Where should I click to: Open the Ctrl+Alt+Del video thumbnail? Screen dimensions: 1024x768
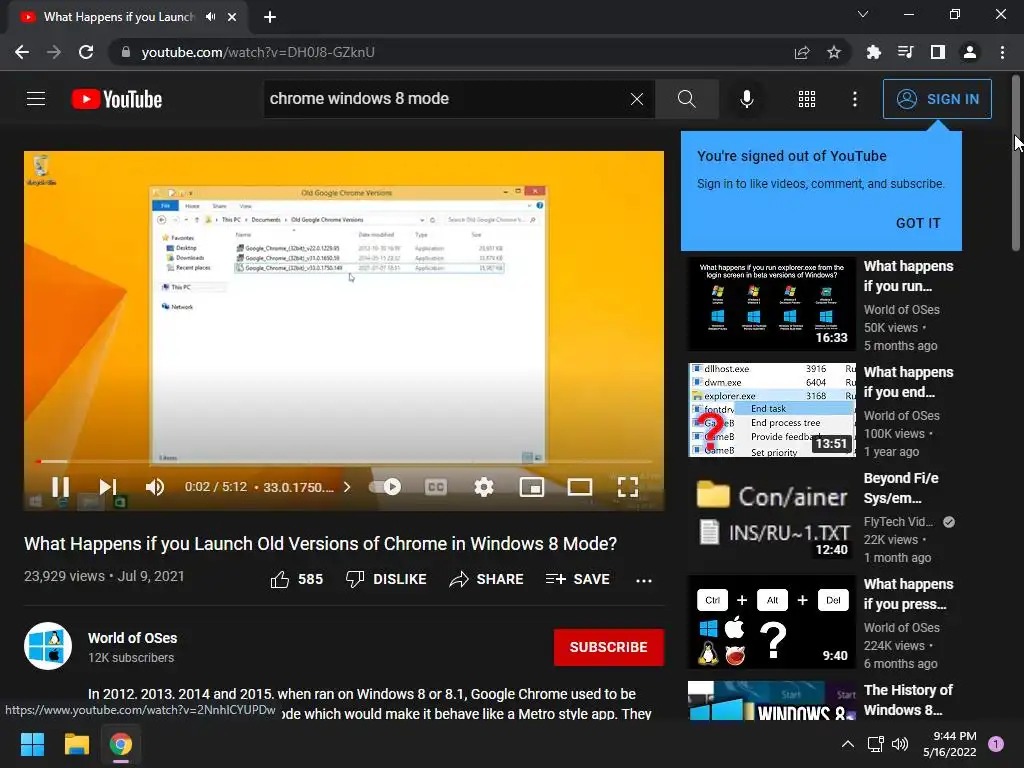tap(772, 622)
